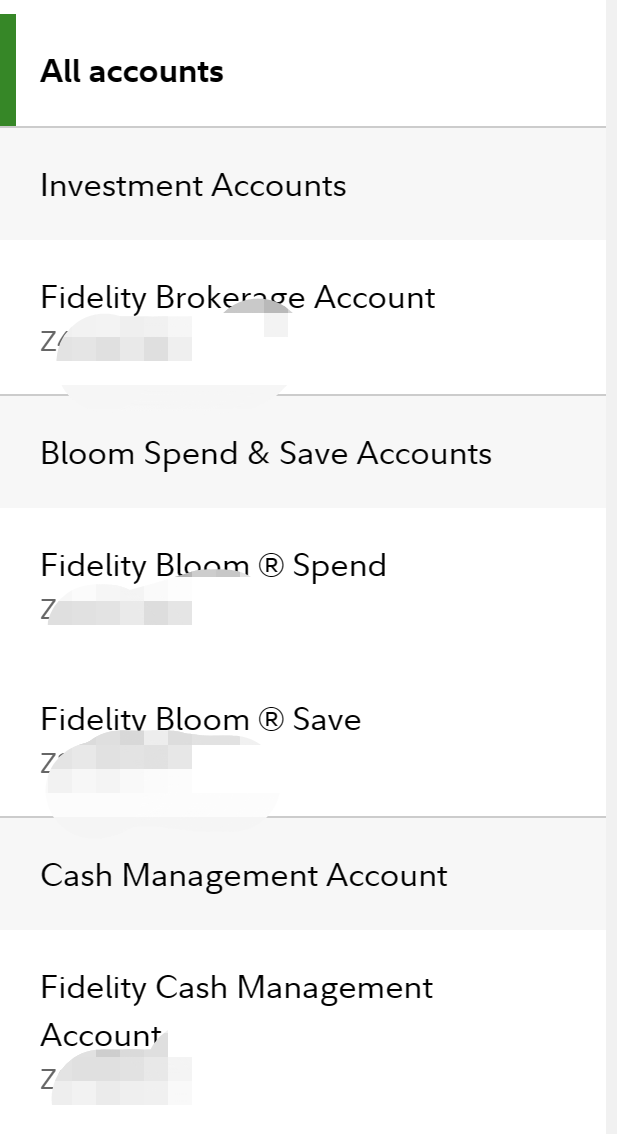The image size is (617, 1134).
Task: Click the masked Bloom Spend account number
Action: pos(118,609)
